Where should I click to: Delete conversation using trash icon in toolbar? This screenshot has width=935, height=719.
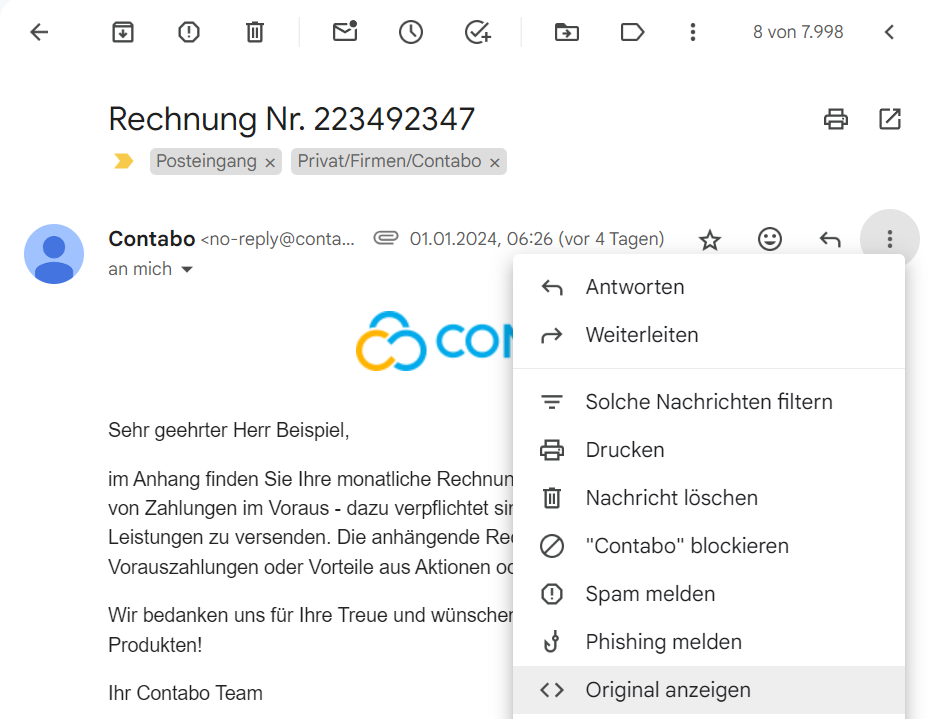pyautogui.click(x=255, y=32)
